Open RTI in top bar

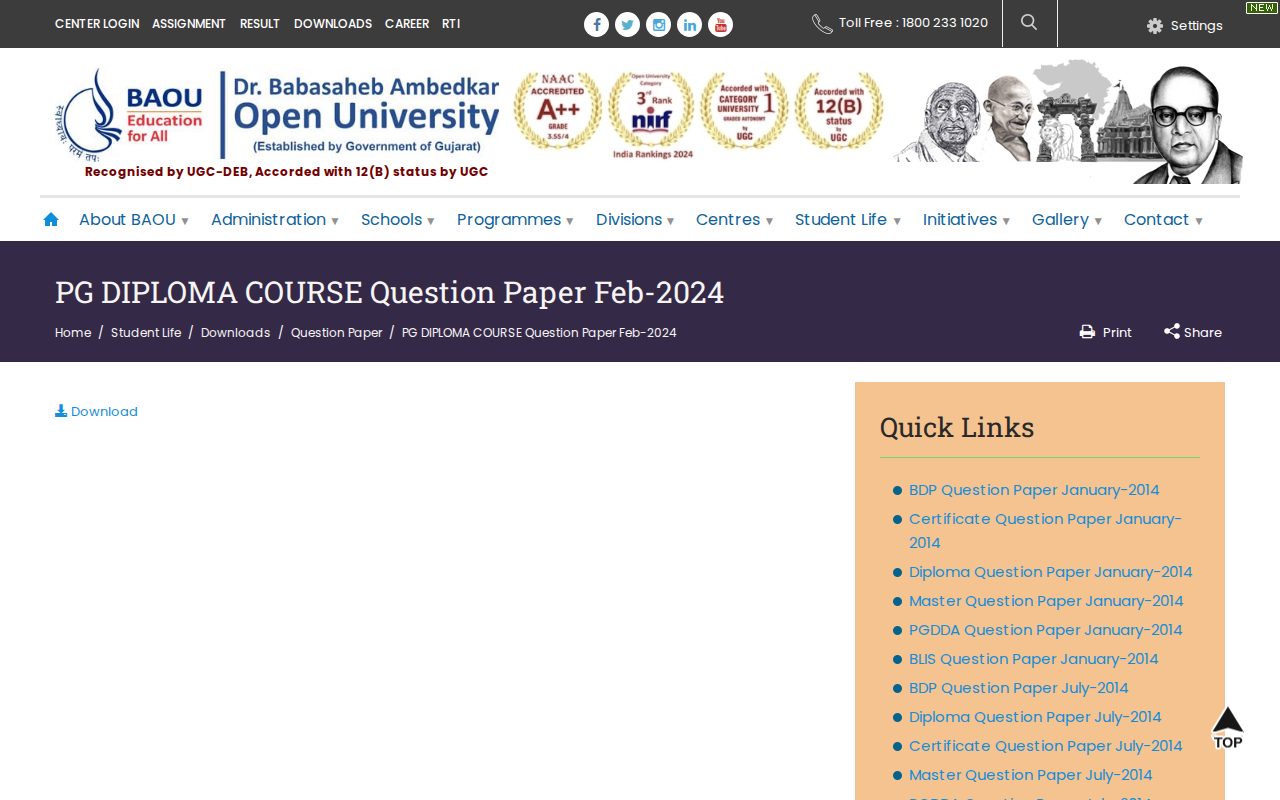(451, 24)
